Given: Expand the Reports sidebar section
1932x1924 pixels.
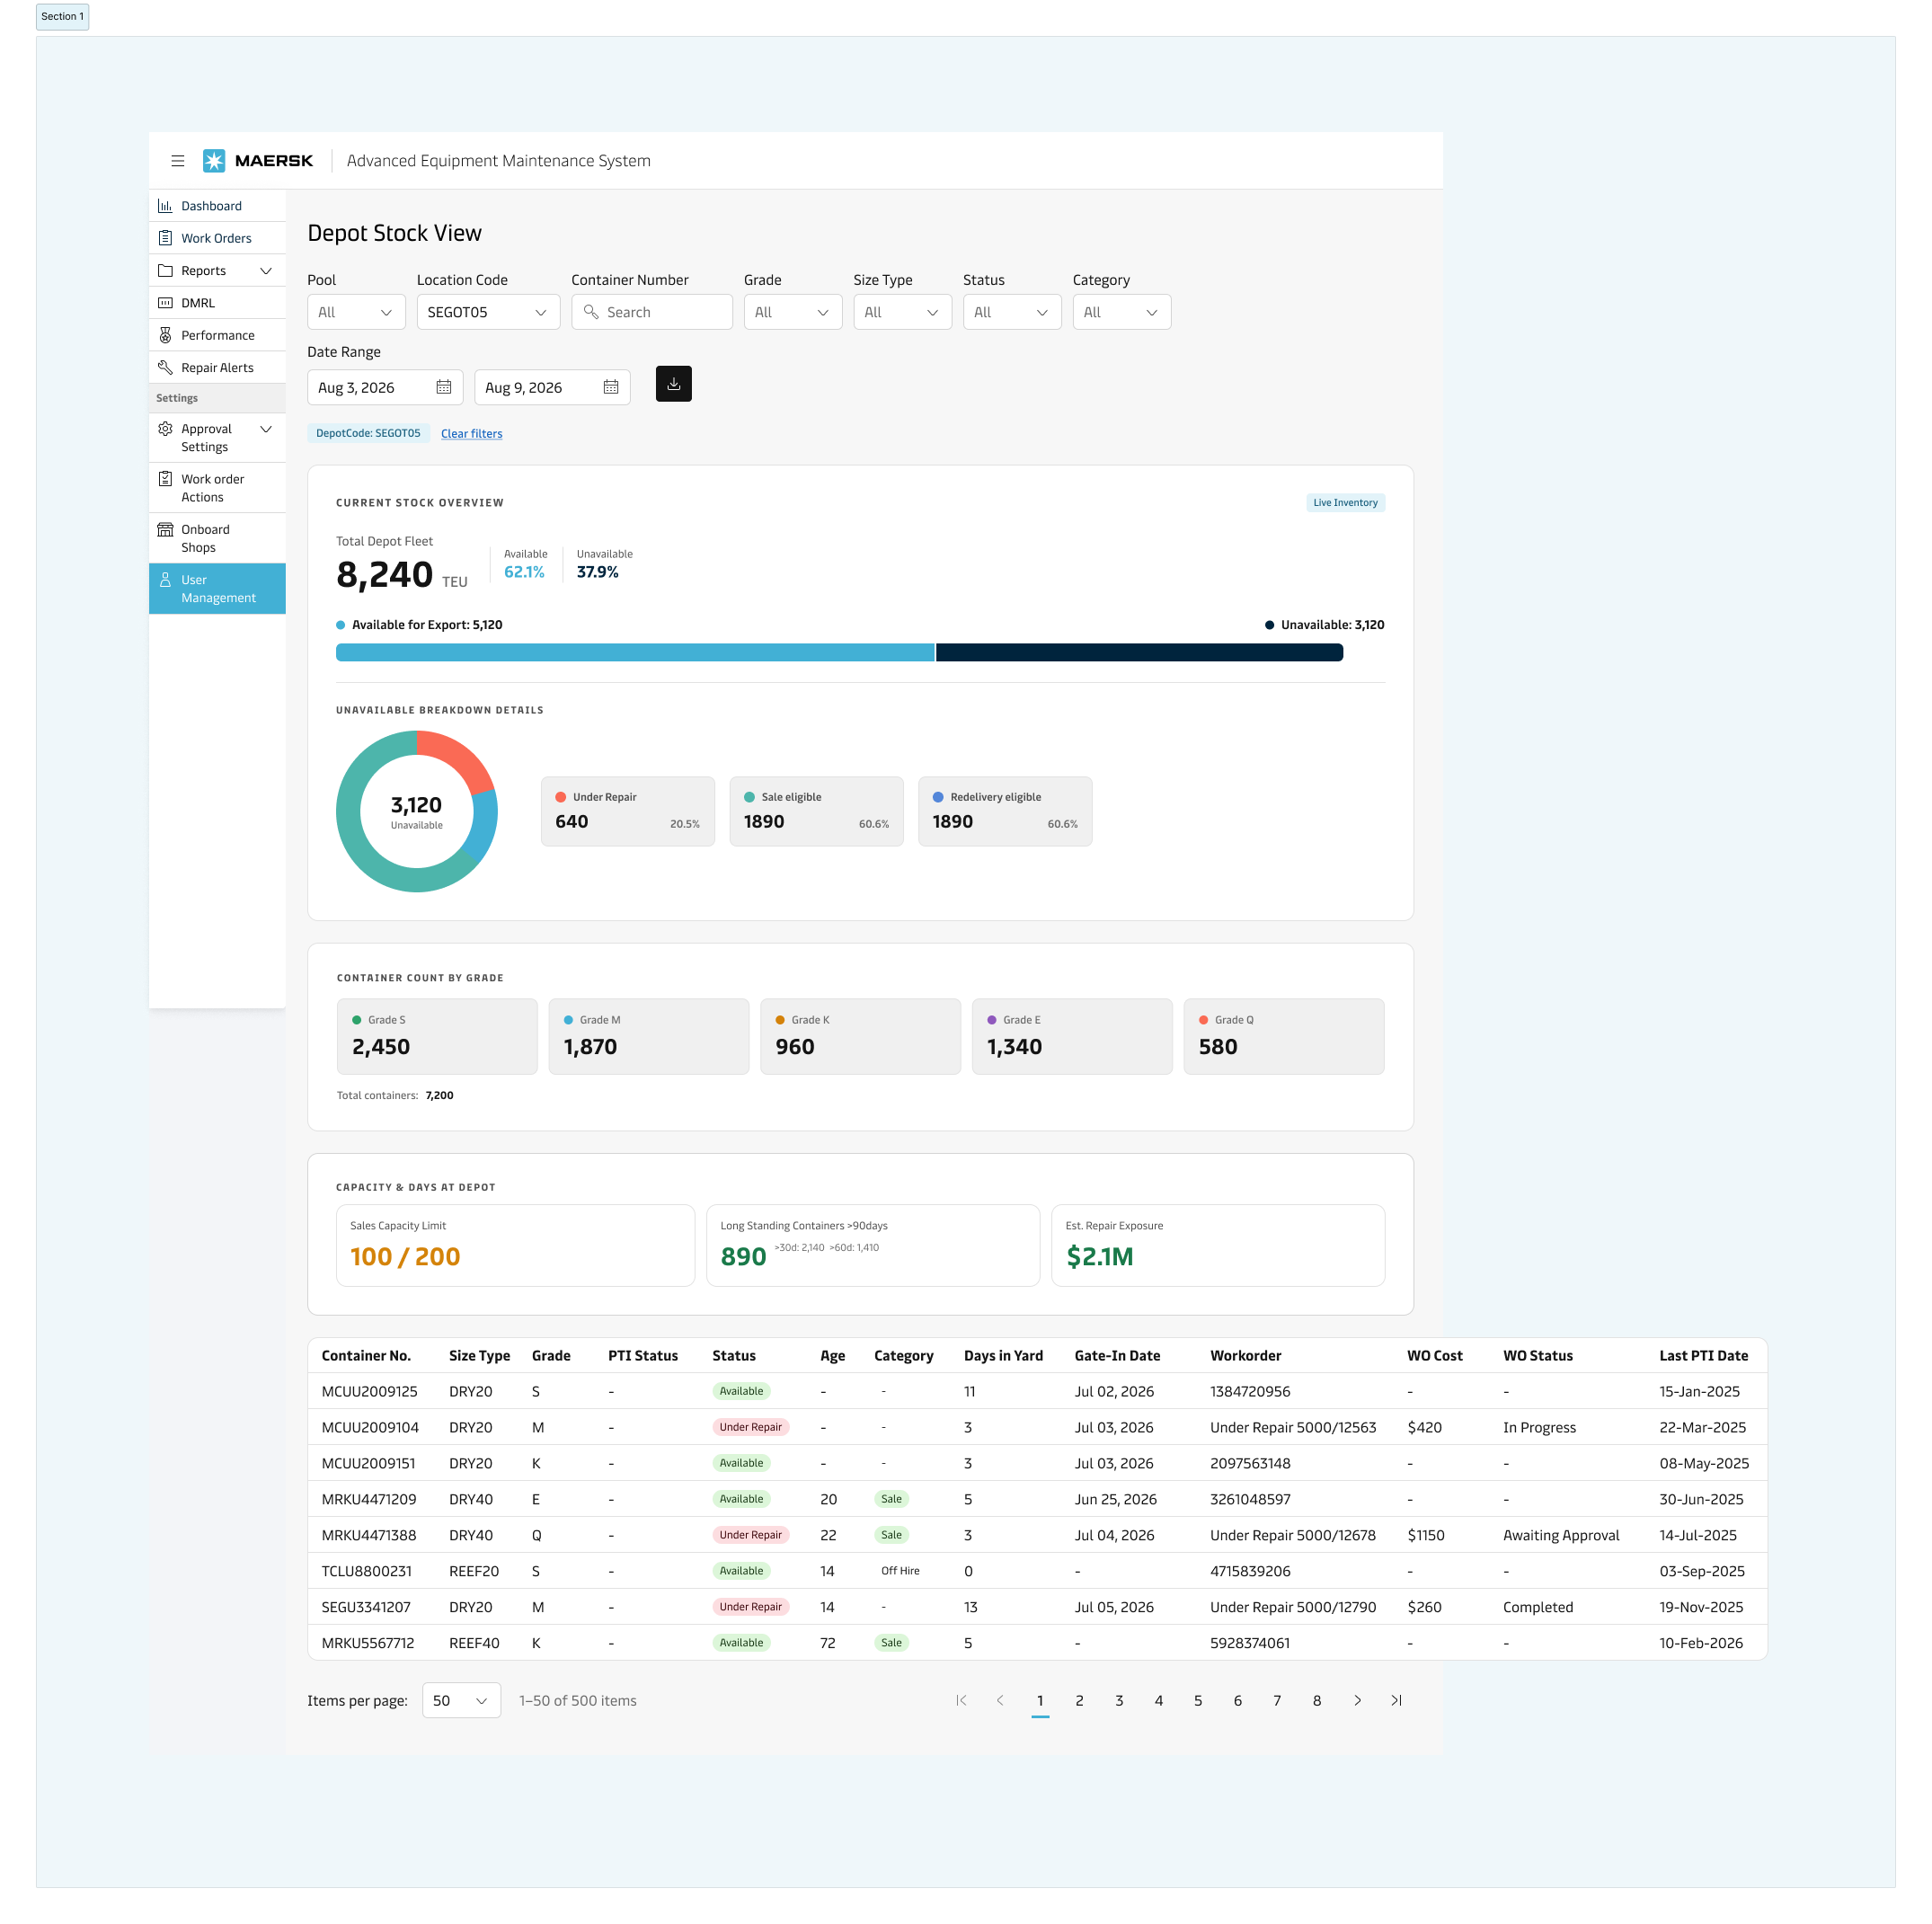Looking at the screenshot, I should [x=217, y=271].
